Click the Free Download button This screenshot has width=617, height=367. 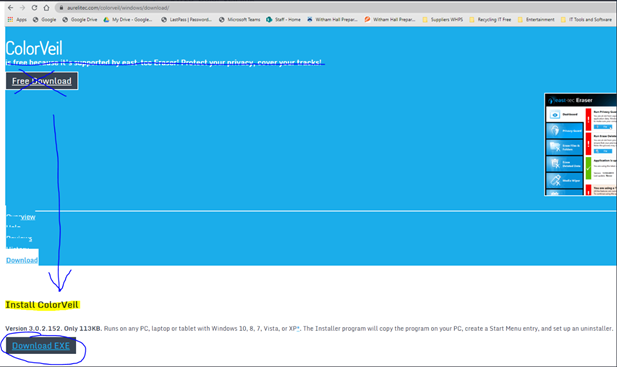click(42, 81)
